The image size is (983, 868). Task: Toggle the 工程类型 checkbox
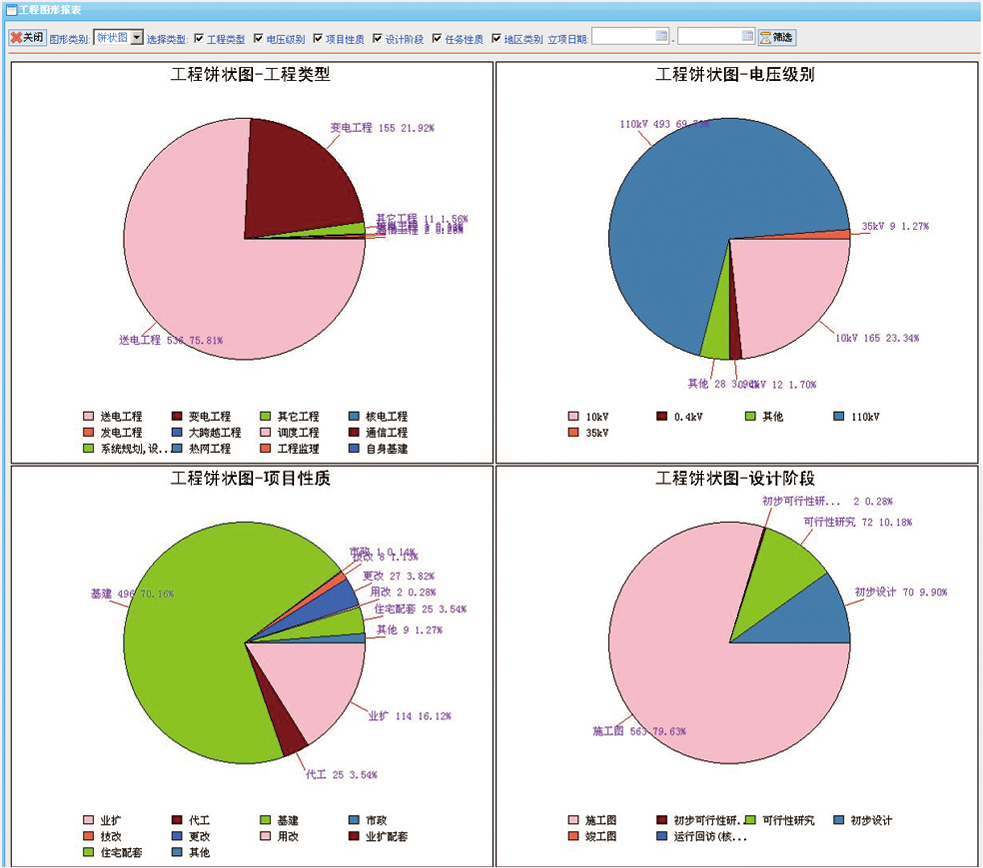tap(199, 39)
